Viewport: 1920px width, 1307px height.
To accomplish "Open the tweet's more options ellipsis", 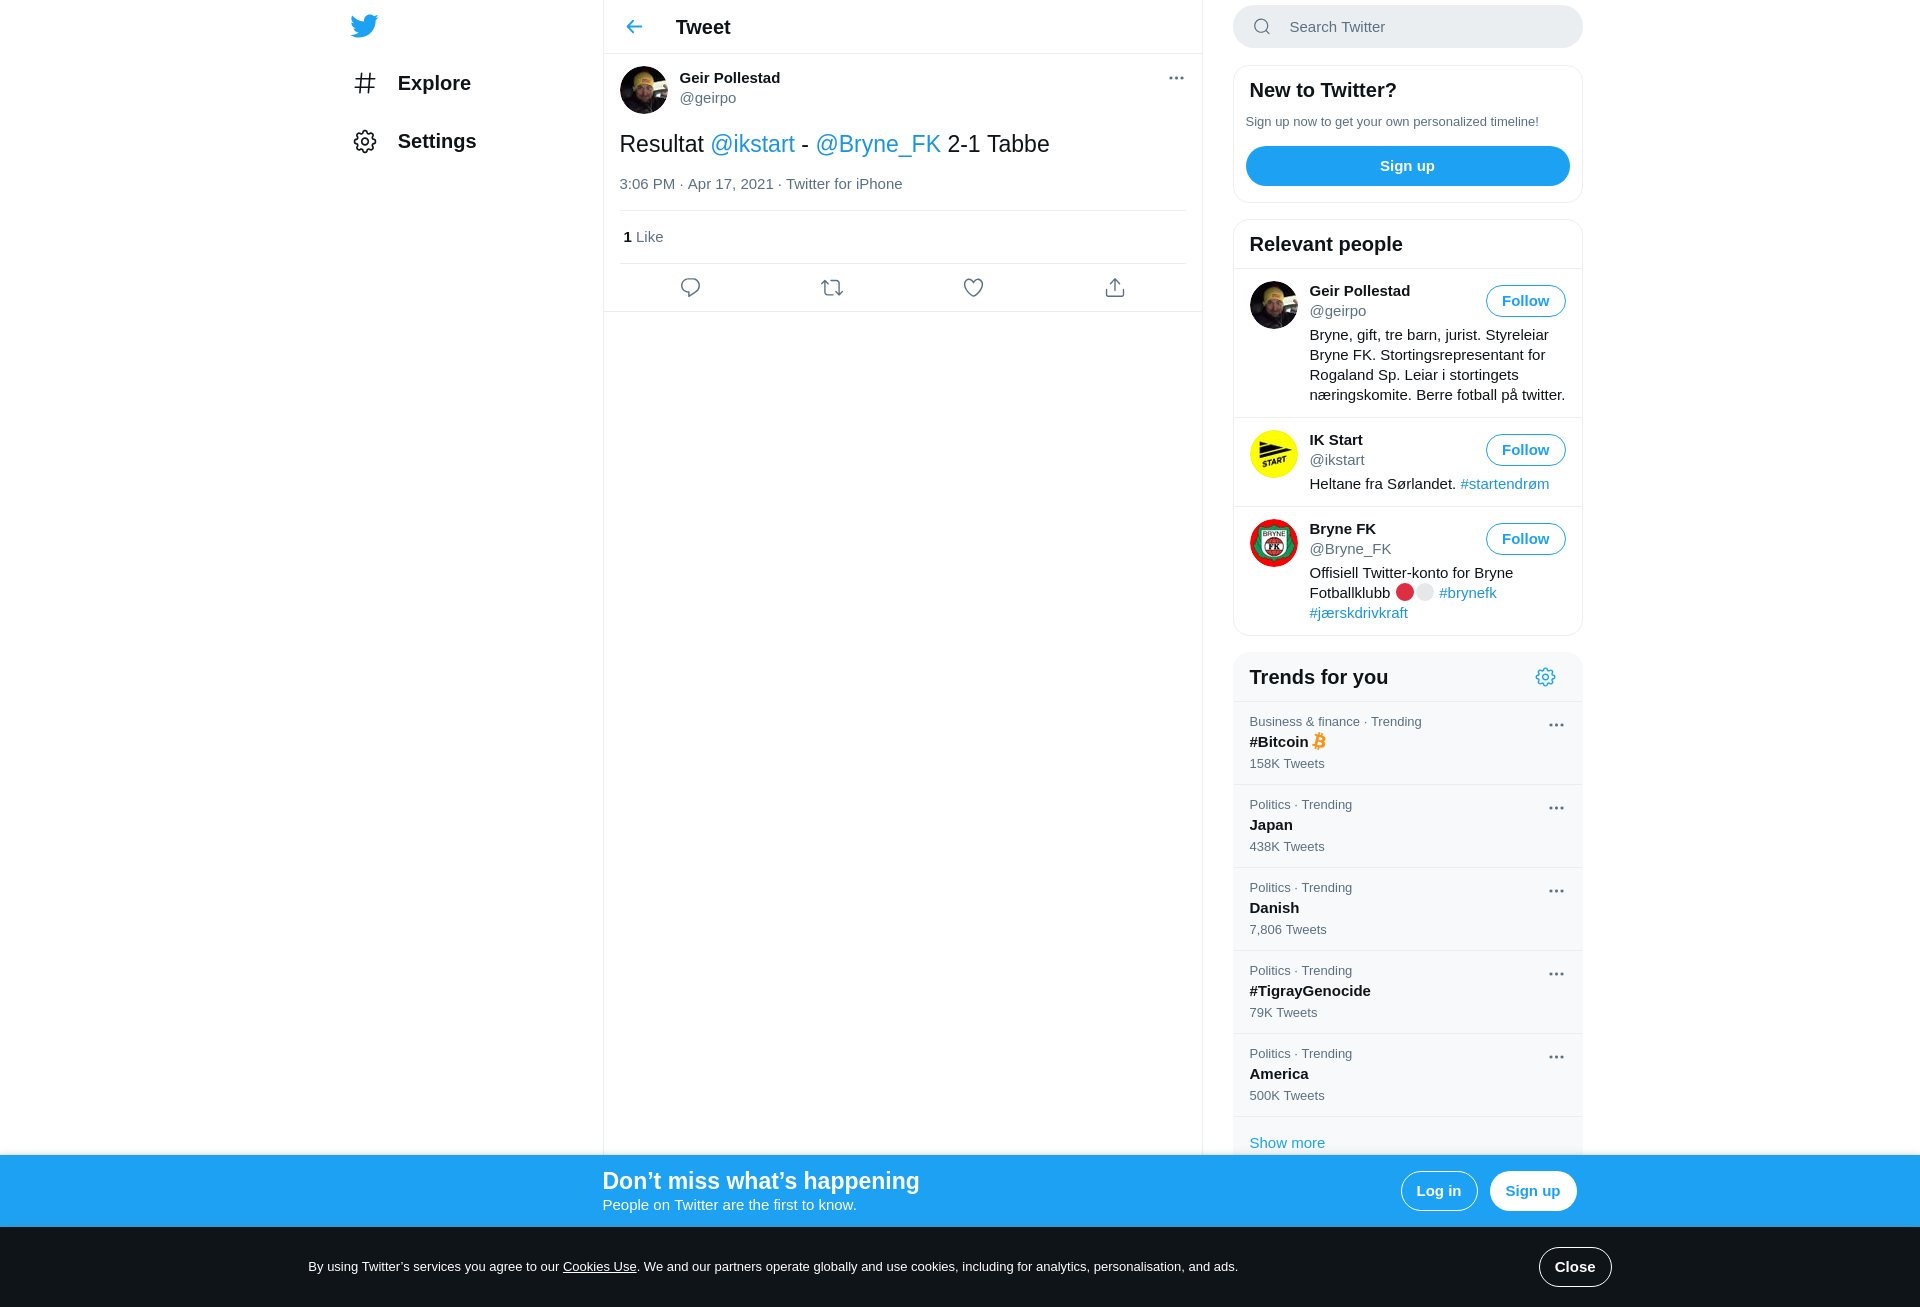I will tap(1176, 78).
